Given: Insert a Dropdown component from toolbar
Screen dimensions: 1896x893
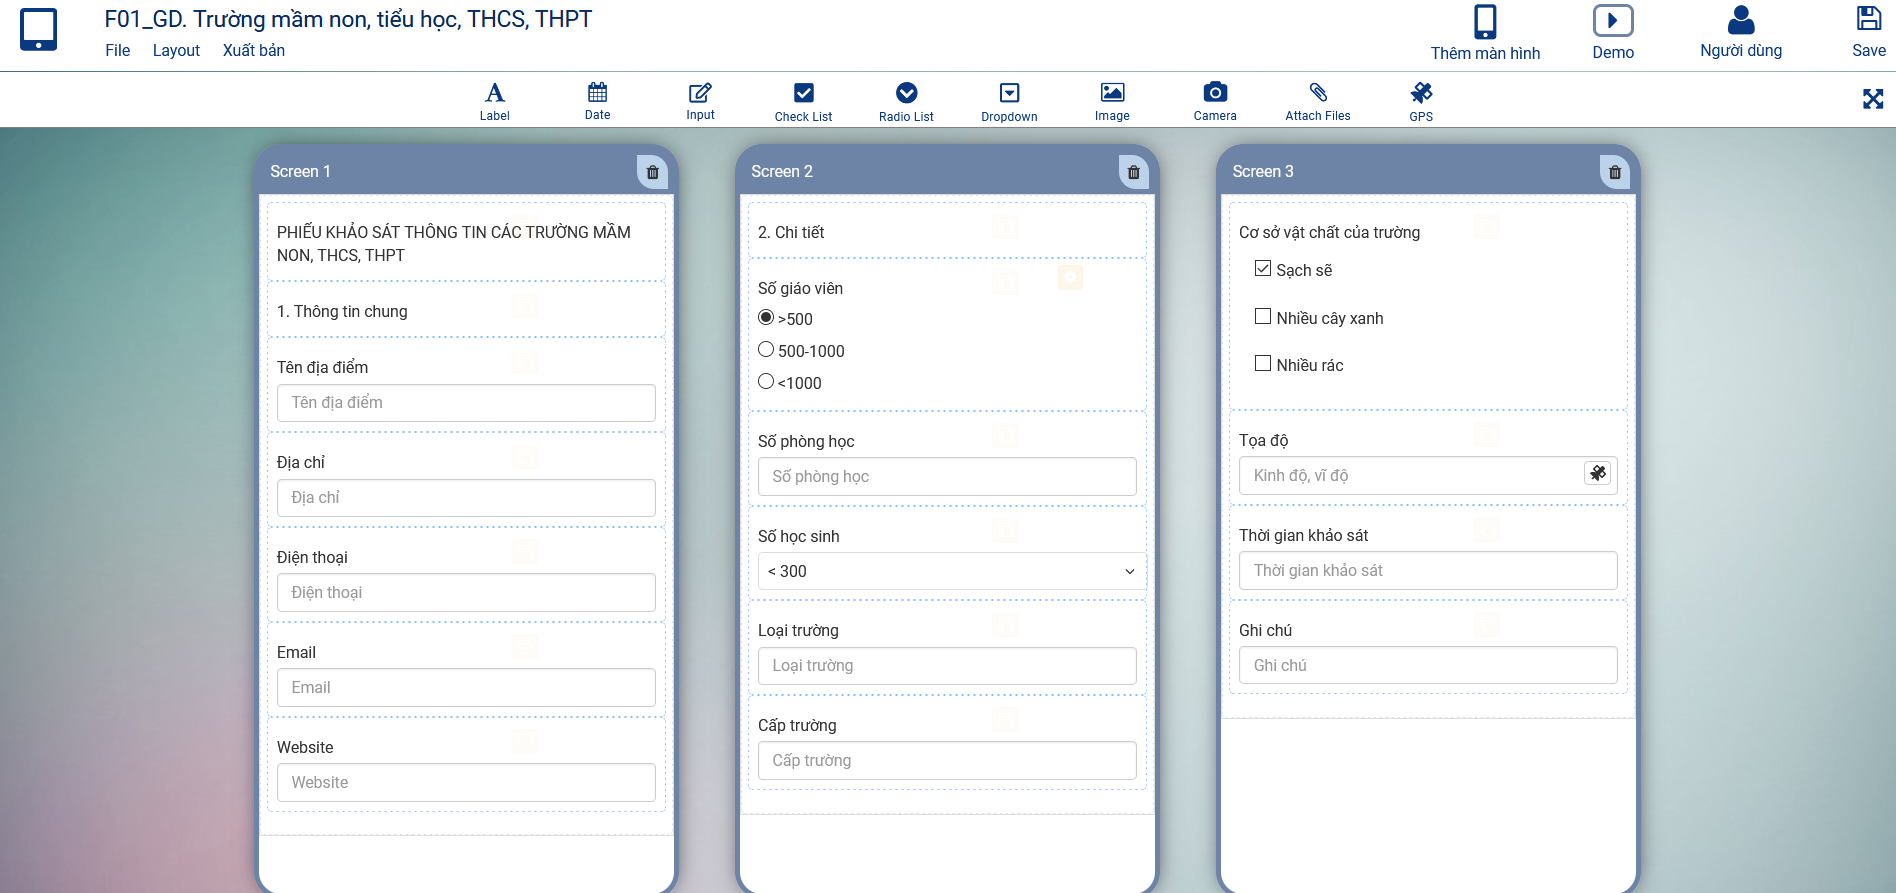Looking at the screenshot, I should click(x=1008, y=101).
